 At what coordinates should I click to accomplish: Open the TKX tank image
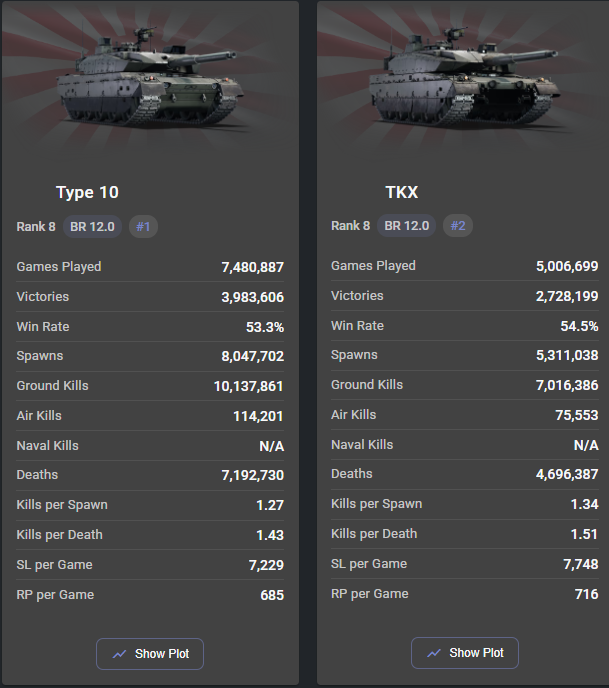pos(464,77)
